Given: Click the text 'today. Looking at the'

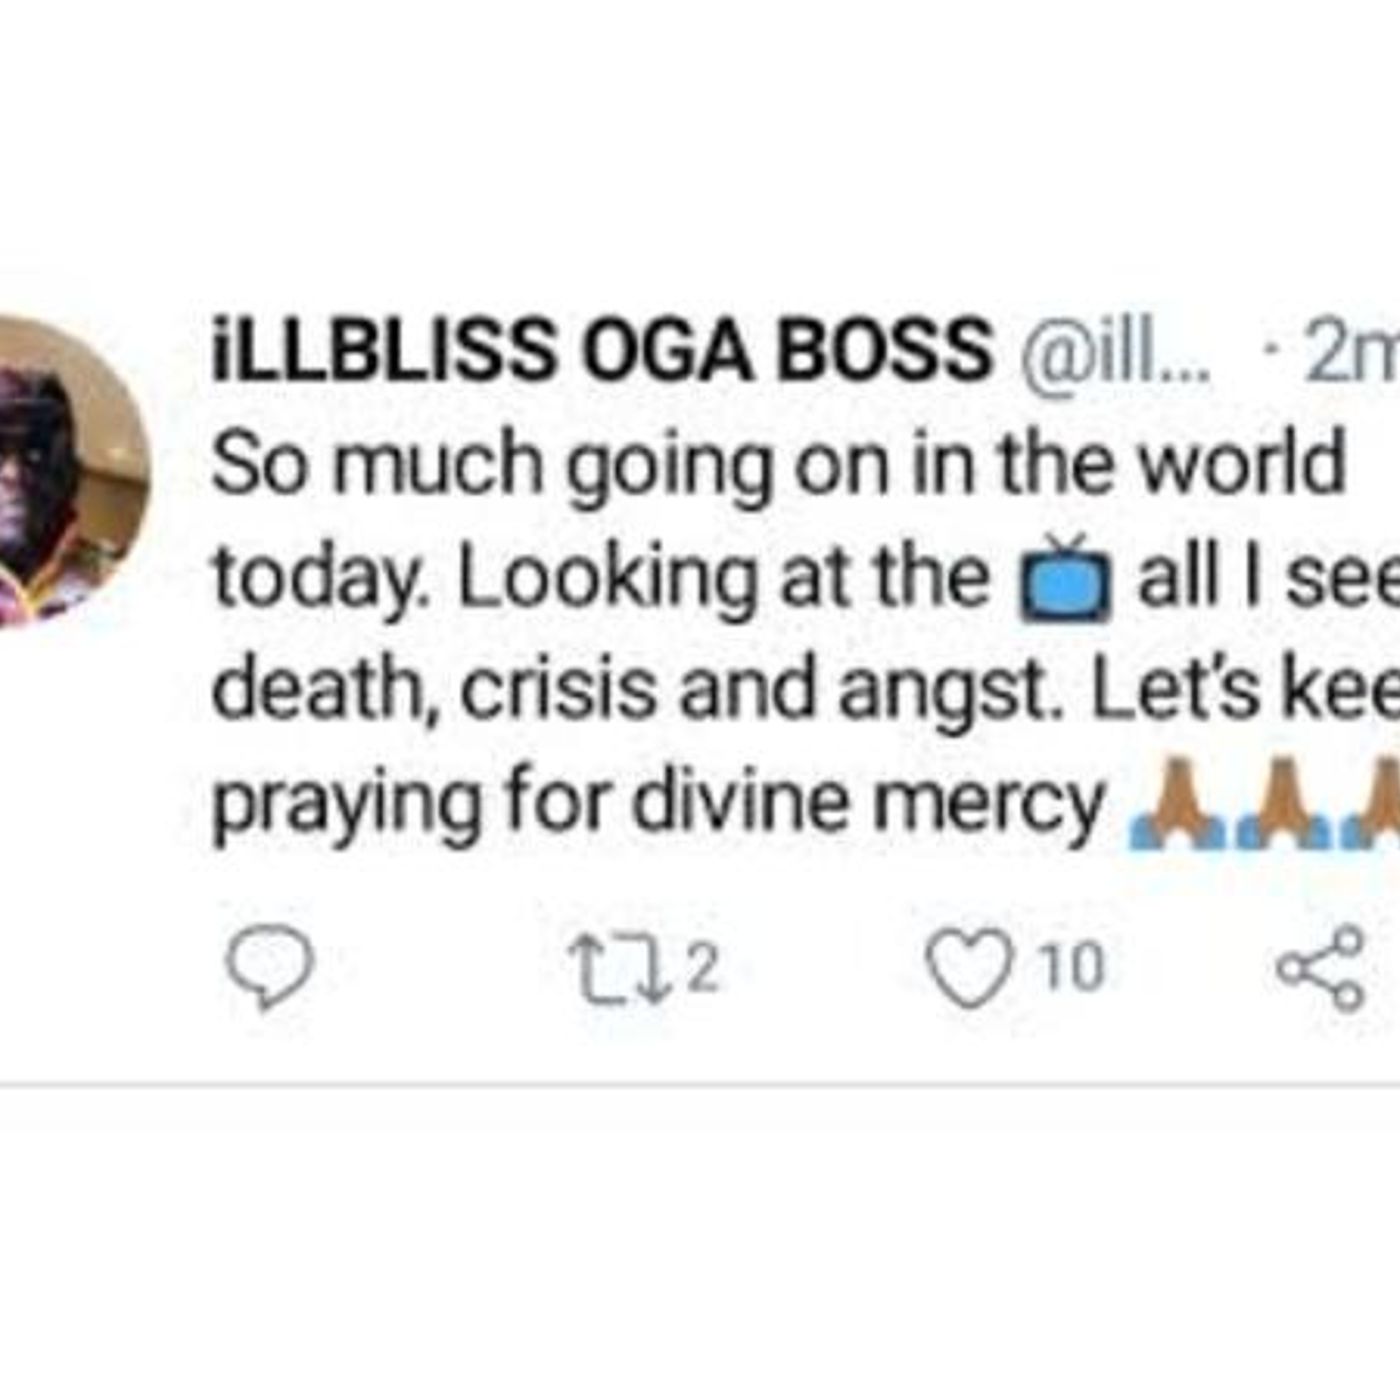Looking at the screenshot, I should pos(601,579).
